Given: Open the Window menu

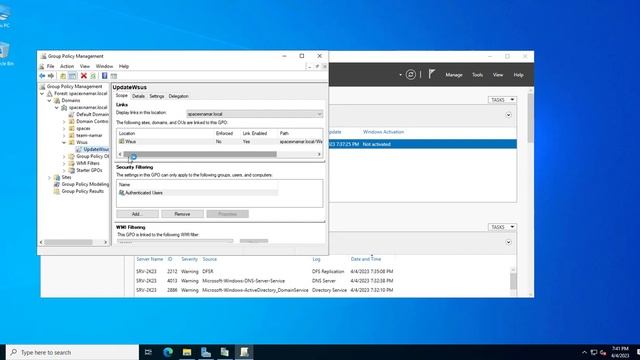Looking at the screenshot, I should (x=104, y=66).
